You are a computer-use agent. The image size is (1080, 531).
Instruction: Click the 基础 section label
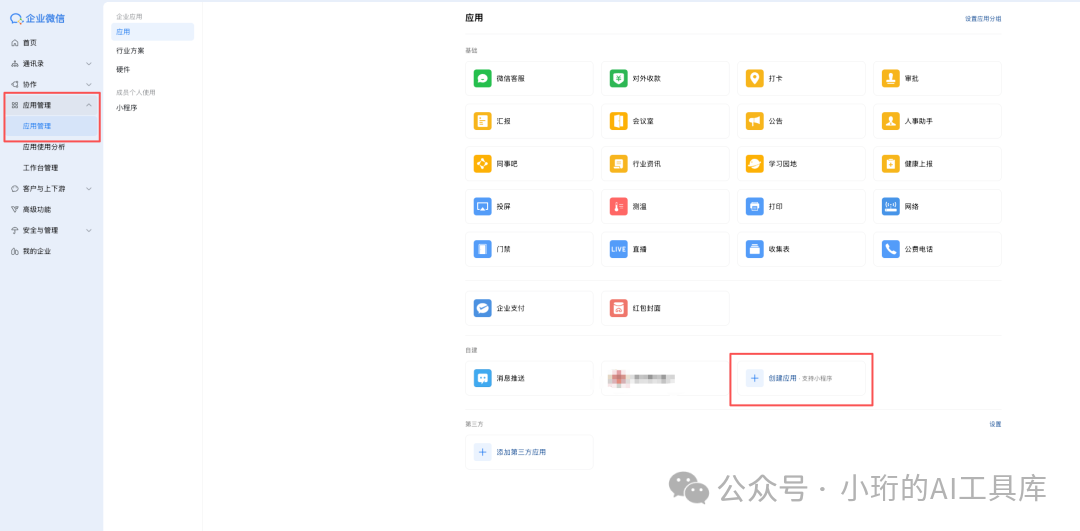point(471,51)
